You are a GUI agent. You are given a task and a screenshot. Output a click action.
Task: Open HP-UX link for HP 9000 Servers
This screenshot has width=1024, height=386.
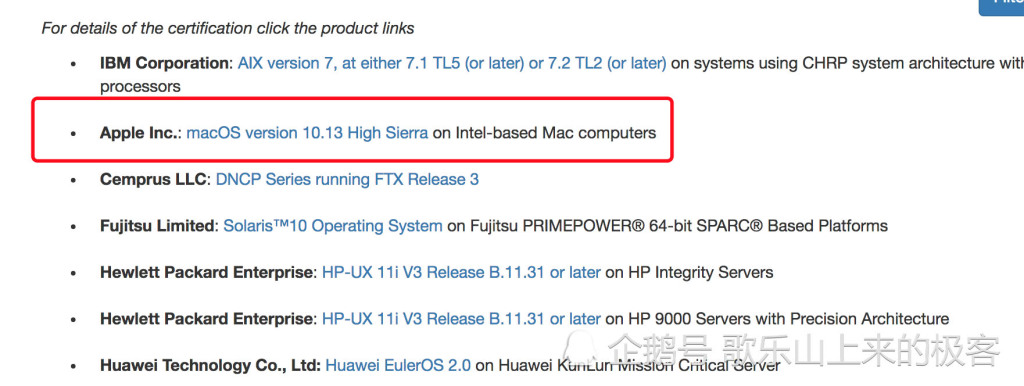461,319
